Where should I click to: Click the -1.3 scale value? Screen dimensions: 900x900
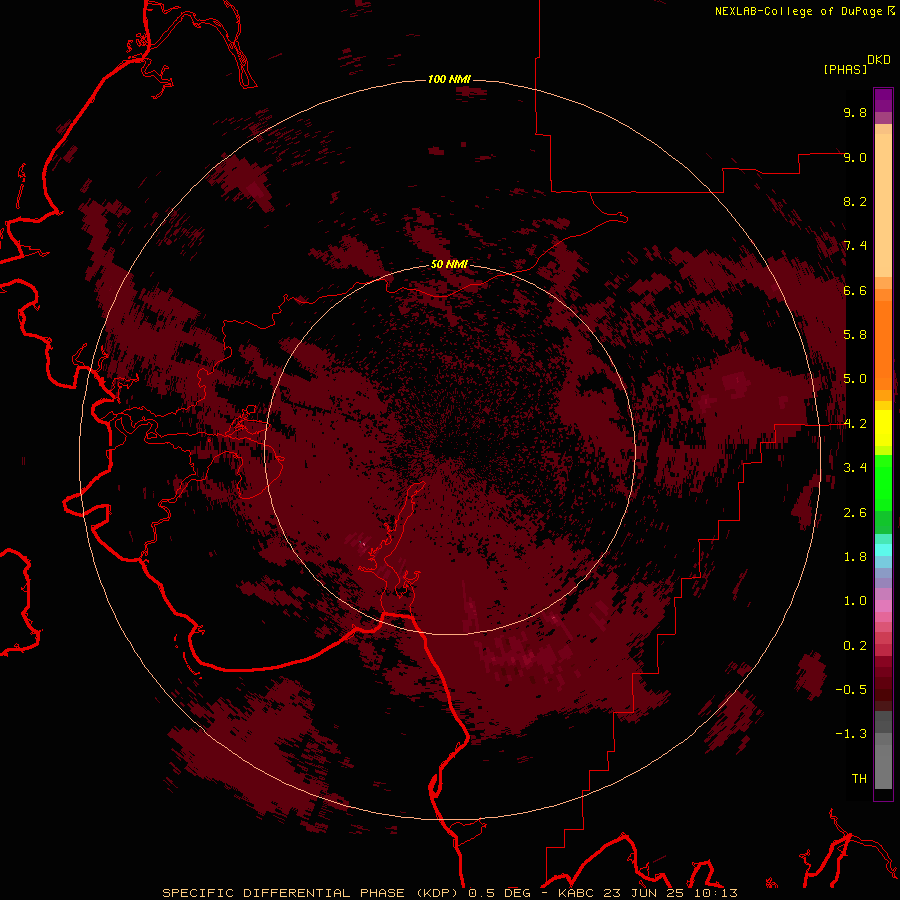(x=851, y=734)
